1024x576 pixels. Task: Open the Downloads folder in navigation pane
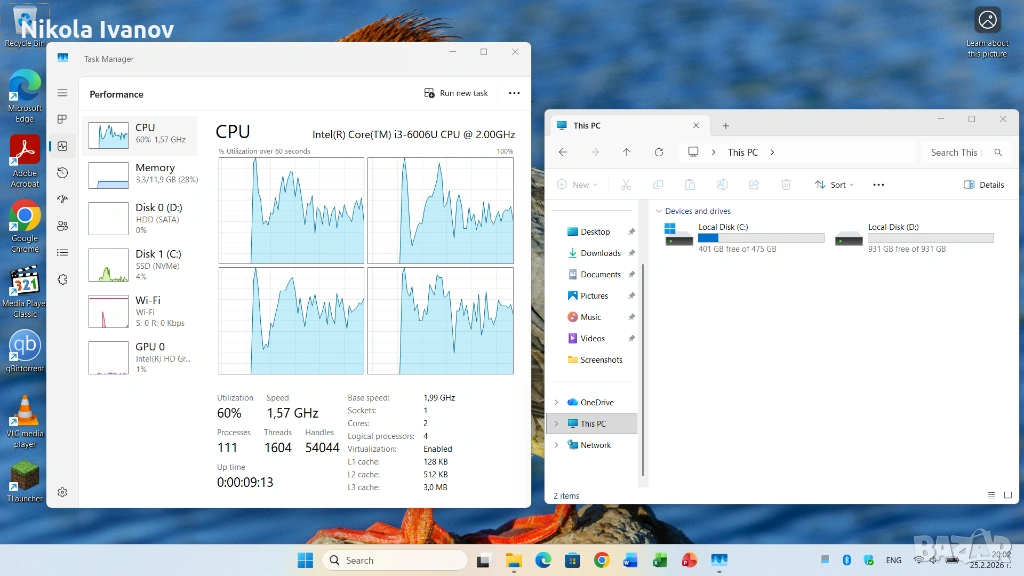pyautogui.click(x=600, y=253)
